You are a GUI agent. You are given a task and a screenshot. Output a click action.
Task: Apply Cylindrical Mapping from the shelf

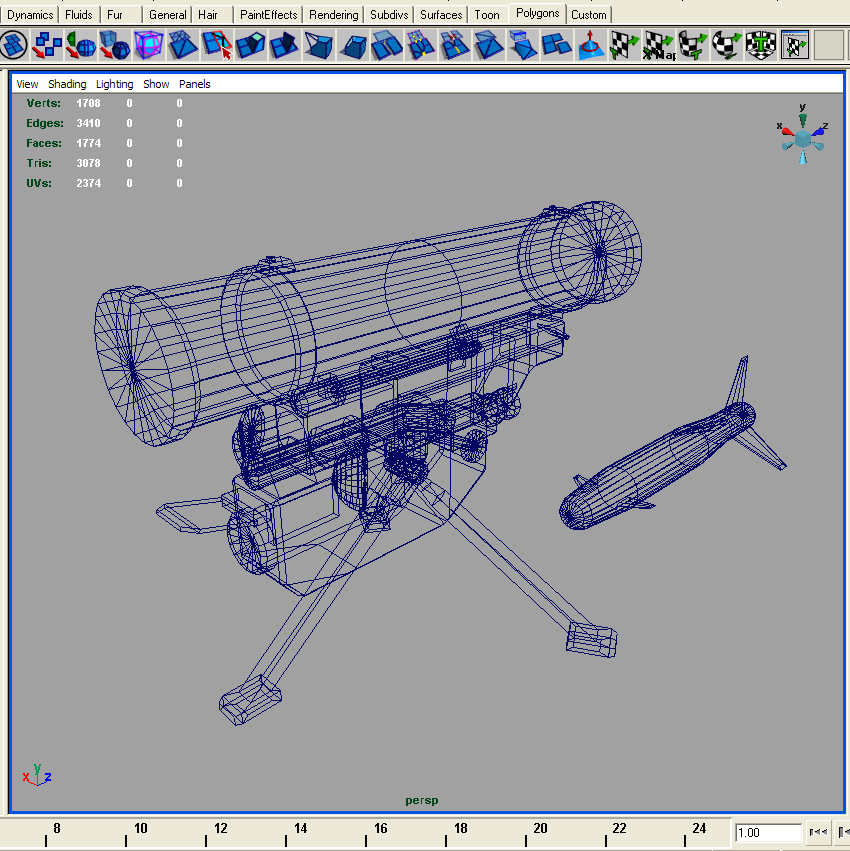pos(691,45)
